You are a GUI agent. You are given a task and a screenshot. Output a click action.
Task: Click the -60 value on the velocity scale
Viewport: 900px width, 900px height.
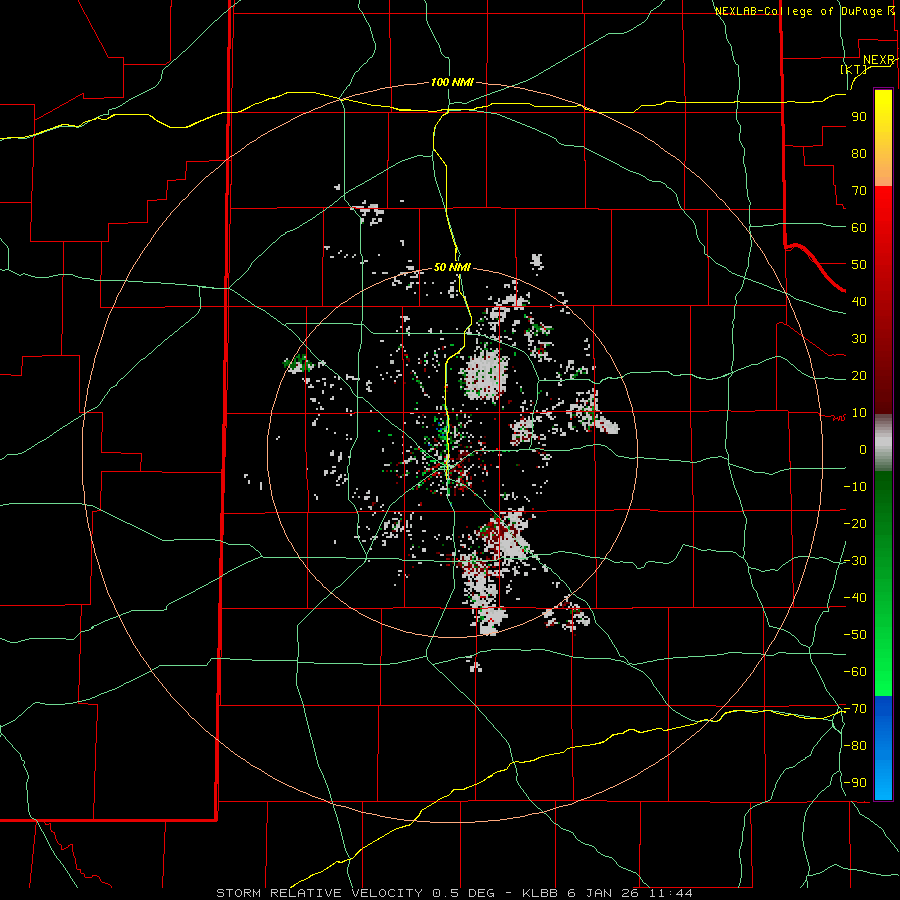855,672
